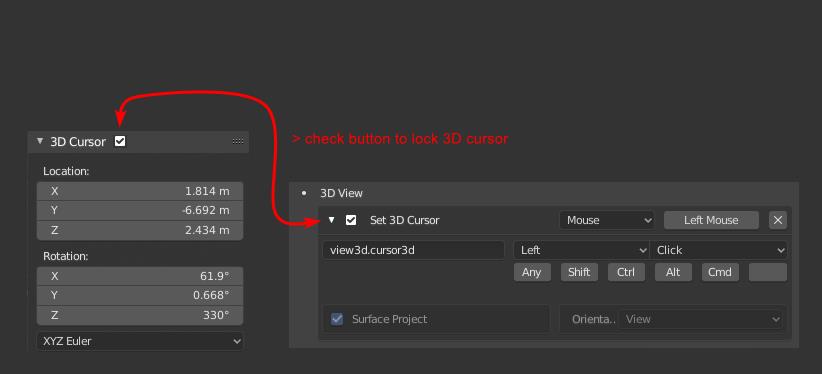Click the Rotation X field 61.9°
The width and height of the screenshot is (822, 374).
click(x=140, y=276)
